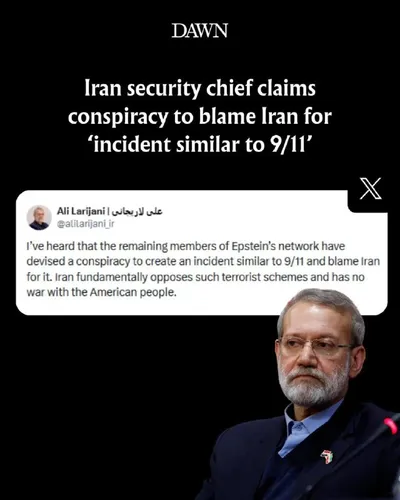The width and height of the screenshot is (400, 500).
Task: Click the headline text 'incident similar to 9/11'
Action: 200,144
